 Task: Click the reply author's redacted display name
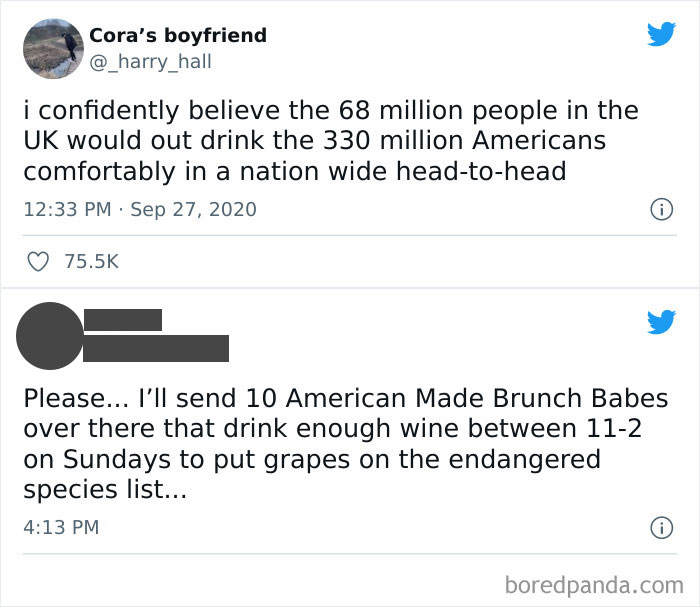122,320
